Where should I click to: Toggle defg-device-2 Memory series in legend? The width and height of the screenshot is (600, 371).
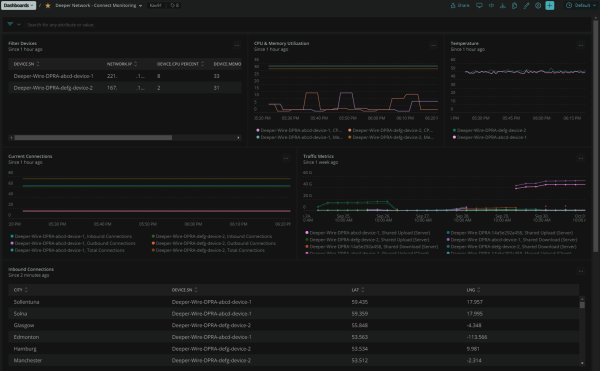[391, 137]
